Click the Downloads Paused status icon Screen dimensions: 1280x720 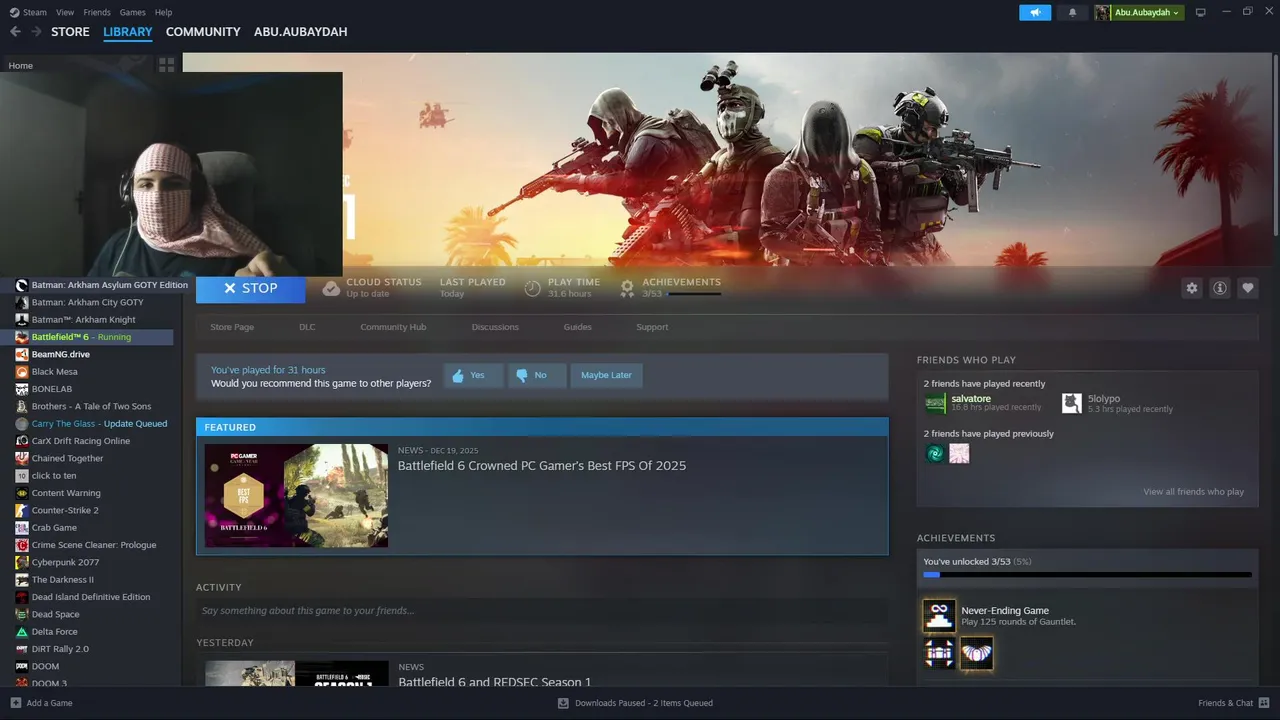[x=564, y=703]
